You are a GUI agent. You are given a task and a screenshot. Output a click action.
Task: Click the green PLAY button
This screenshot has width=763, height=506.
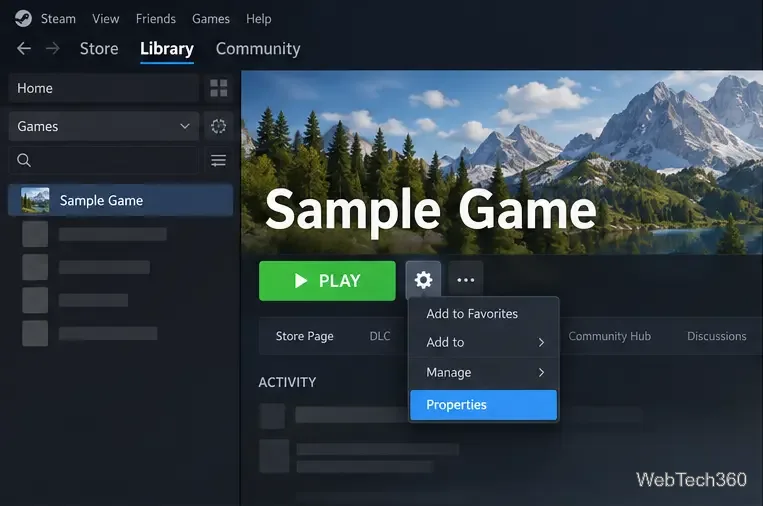(327, 281)
